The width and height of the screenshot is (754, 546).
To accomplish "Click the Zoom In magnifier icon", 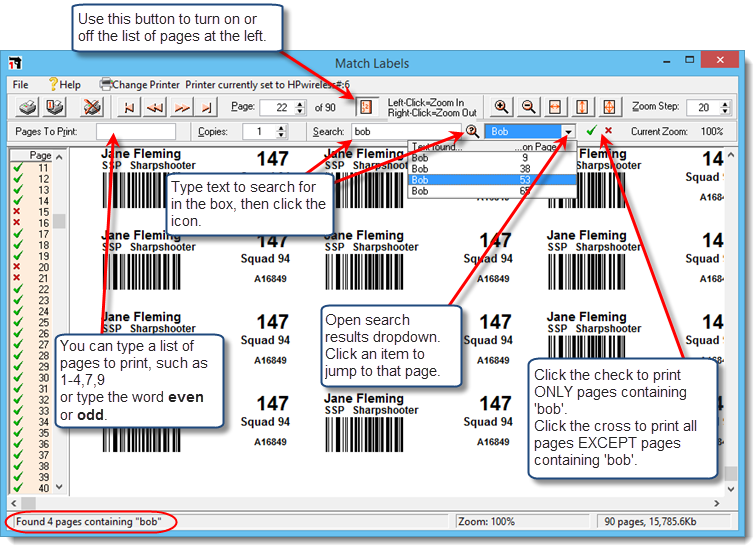I will (x=501, y=107).
